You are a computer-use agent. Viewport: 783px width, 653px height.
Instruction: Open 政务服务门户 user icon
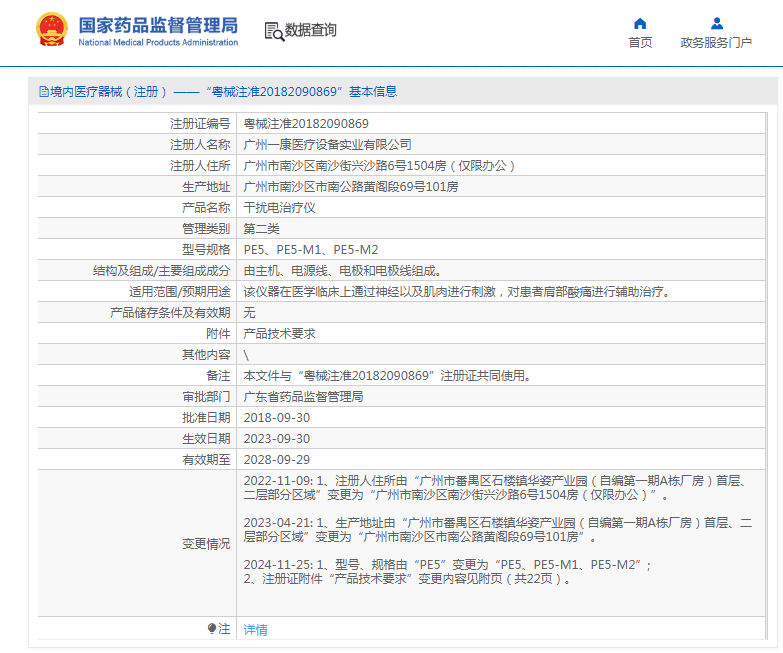[717, 23]
